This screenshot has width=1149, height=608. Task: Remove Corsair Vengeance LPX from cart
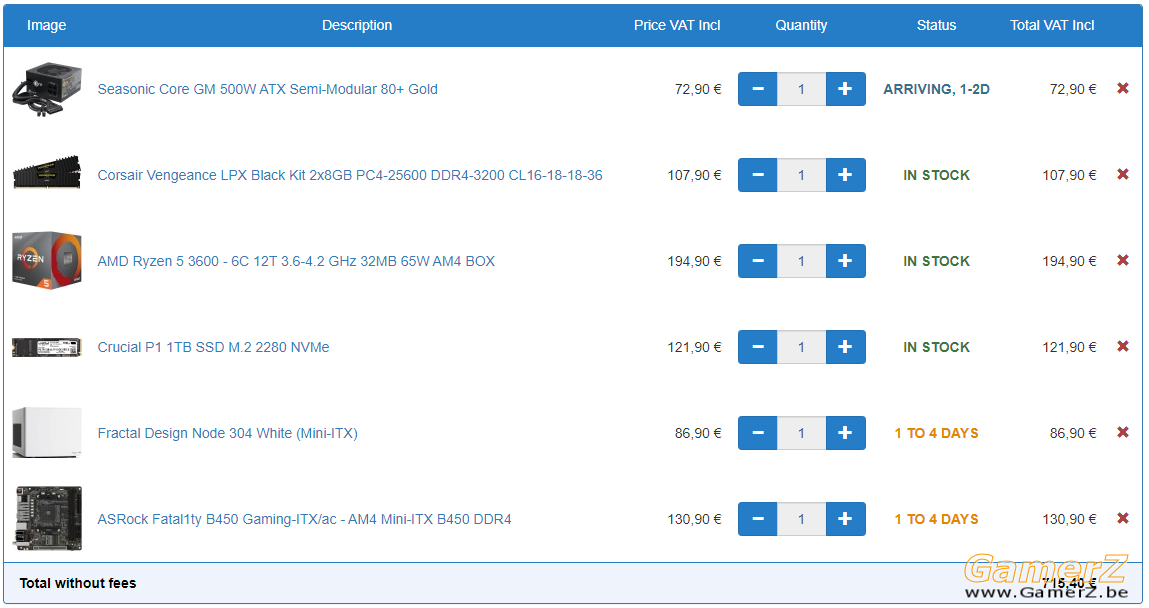pos(1123,174)
